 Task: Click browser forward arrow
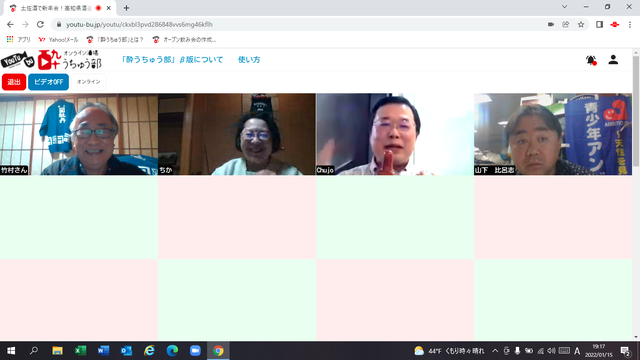(25, 24)
